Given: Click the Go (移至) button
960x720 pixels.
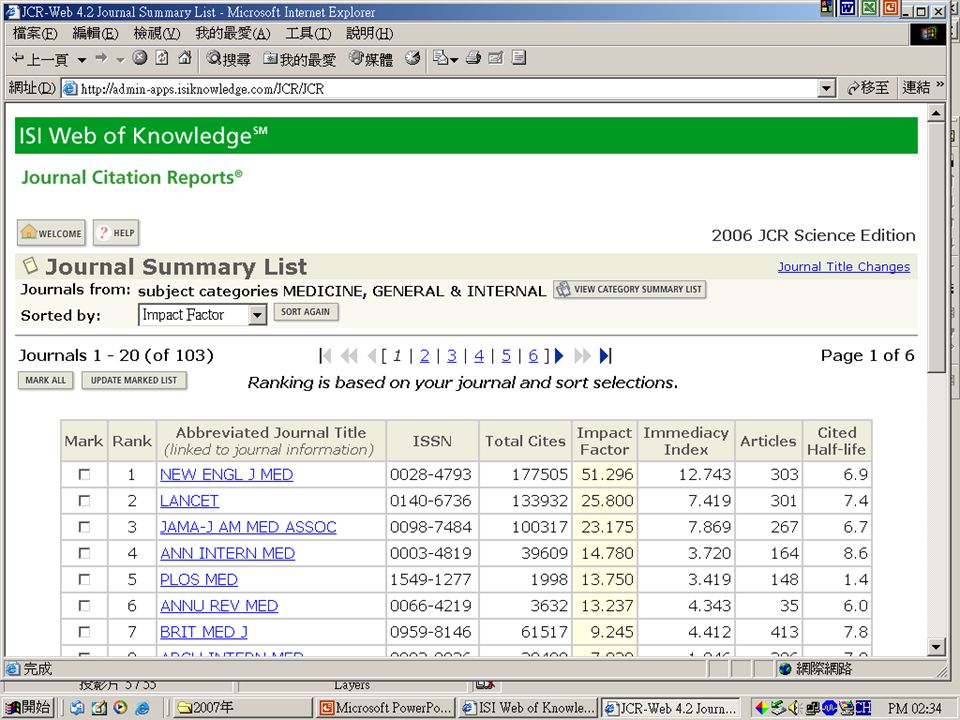Looking at the screenshot, I should coord(868,88).
